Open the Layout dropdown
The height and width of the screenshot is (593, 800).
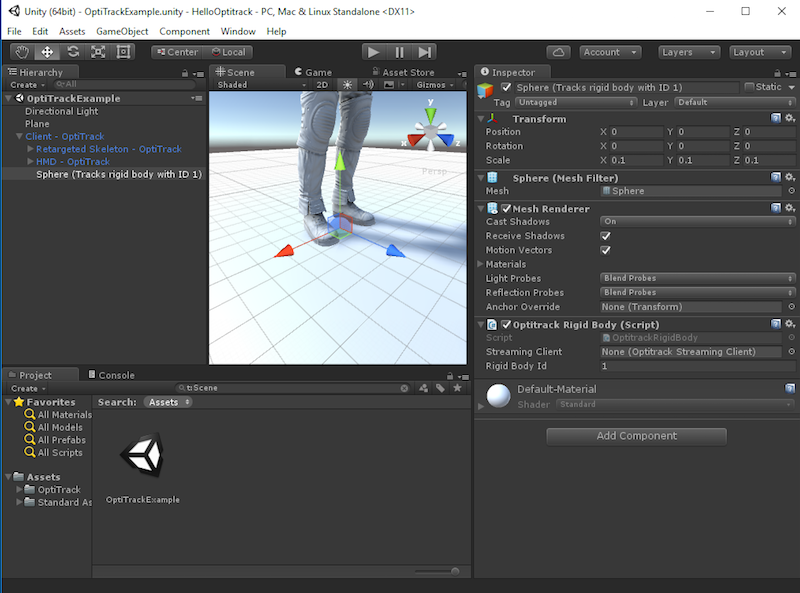[760, 52]
